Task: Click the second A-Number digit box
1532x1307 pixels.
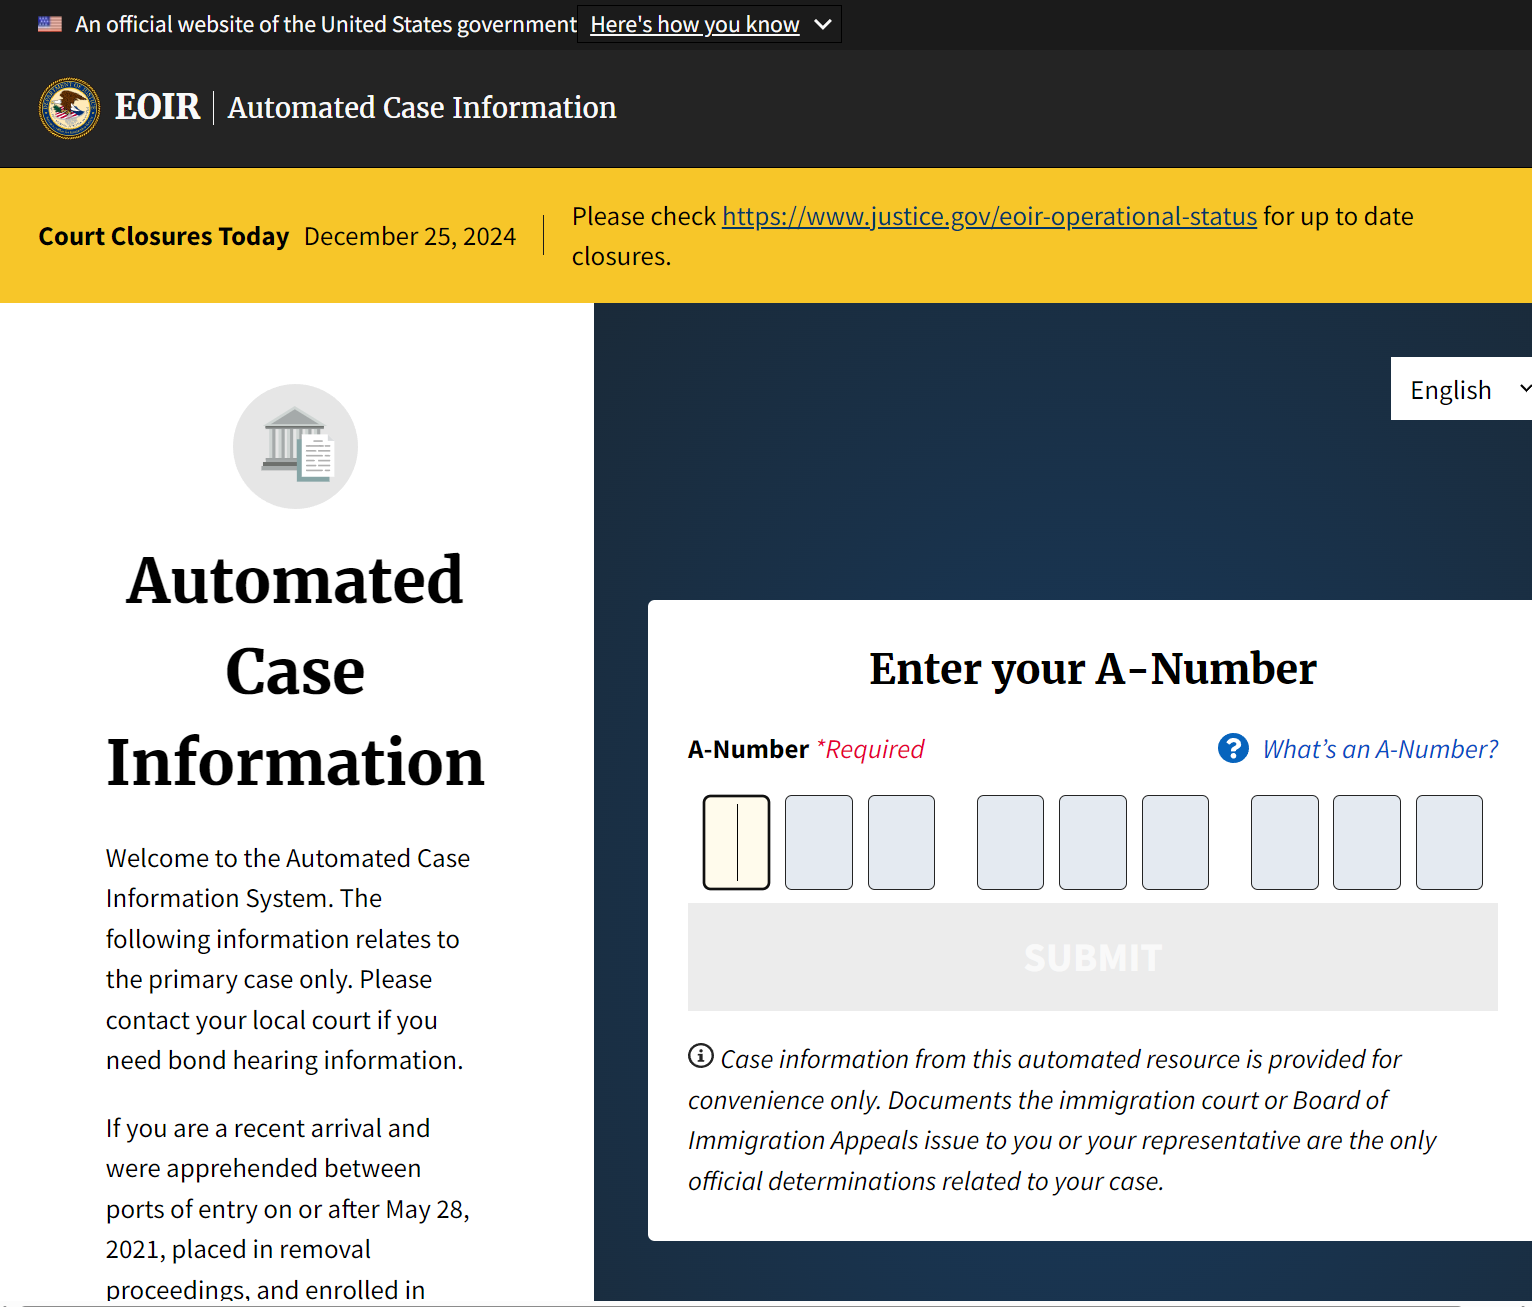Action: coord(819,842)
